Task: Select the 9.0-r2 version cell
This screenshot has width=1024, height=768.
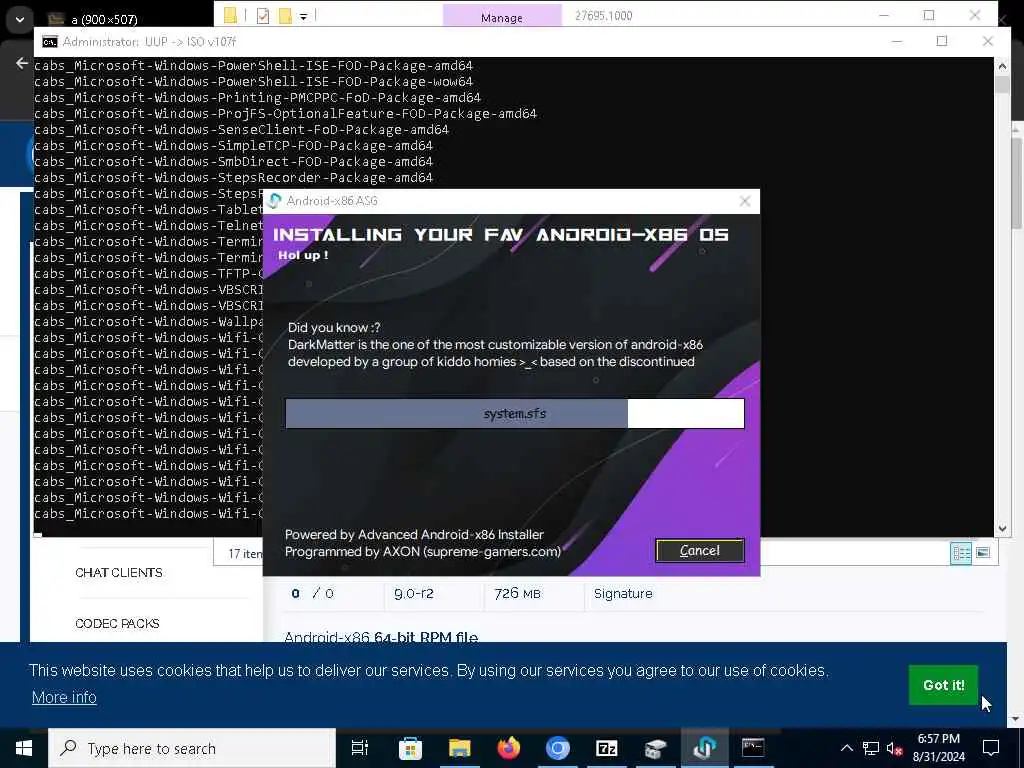Action: click(413, 594)
